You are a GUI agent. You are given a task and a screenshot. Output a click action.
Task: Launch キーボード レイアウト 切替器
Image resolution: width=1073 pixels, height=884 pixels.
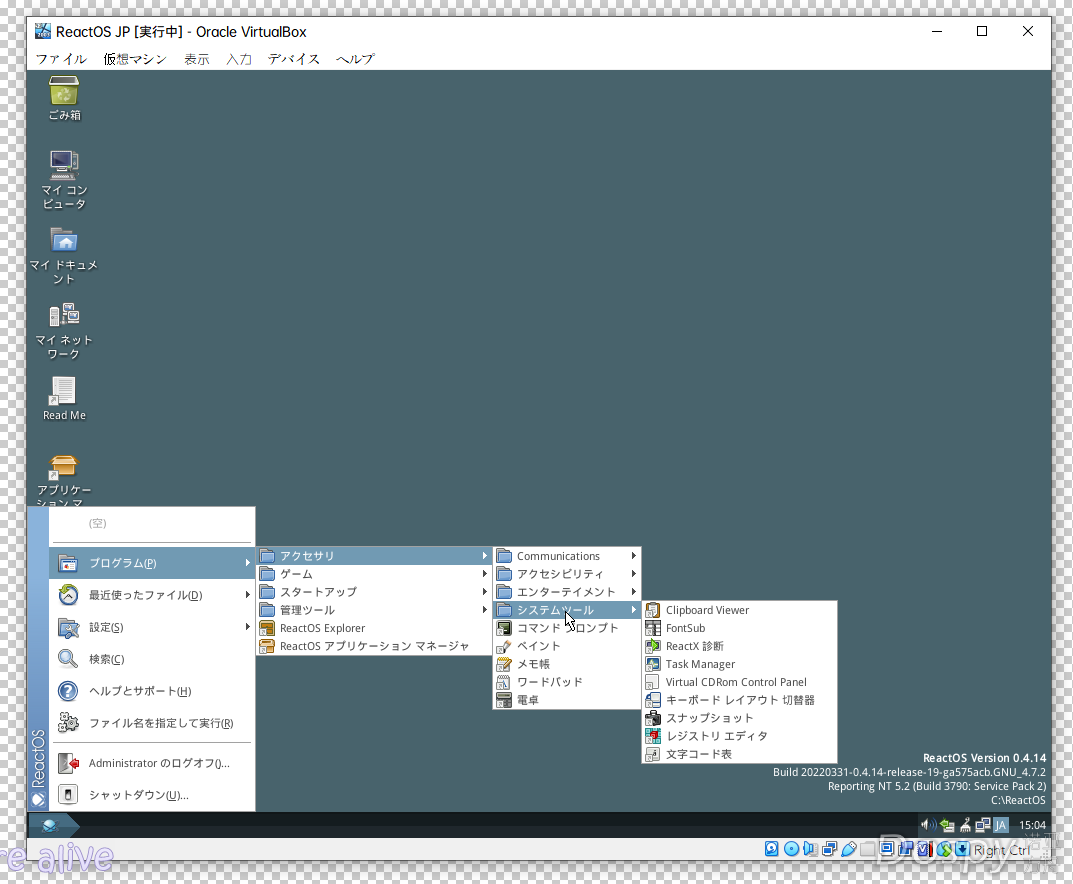pyautogui.click(x=739, y=700)
